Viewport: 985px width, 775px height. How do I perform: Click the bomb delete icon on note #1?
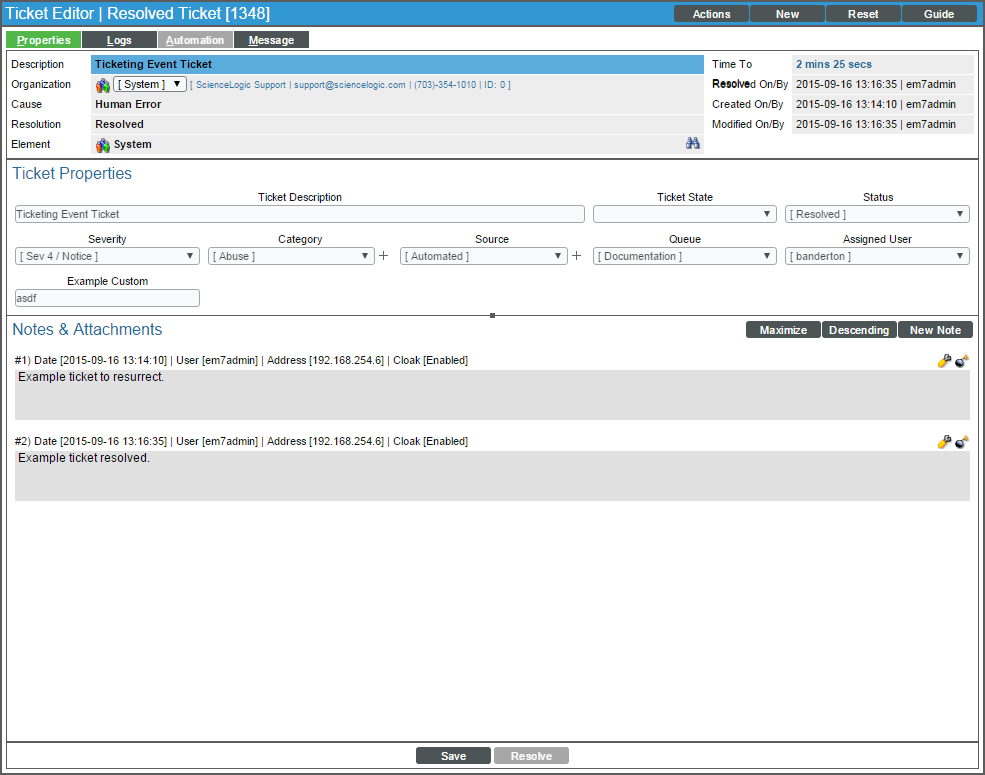click(x=962, y=361)
